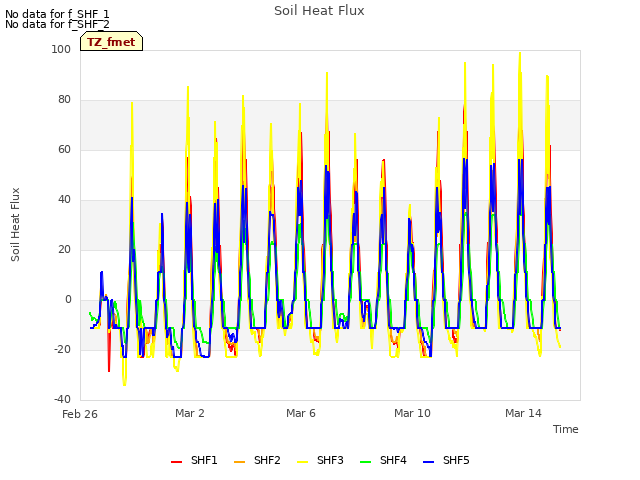Click the Feb 26 x-axis tick label

(x=80, y=414)
